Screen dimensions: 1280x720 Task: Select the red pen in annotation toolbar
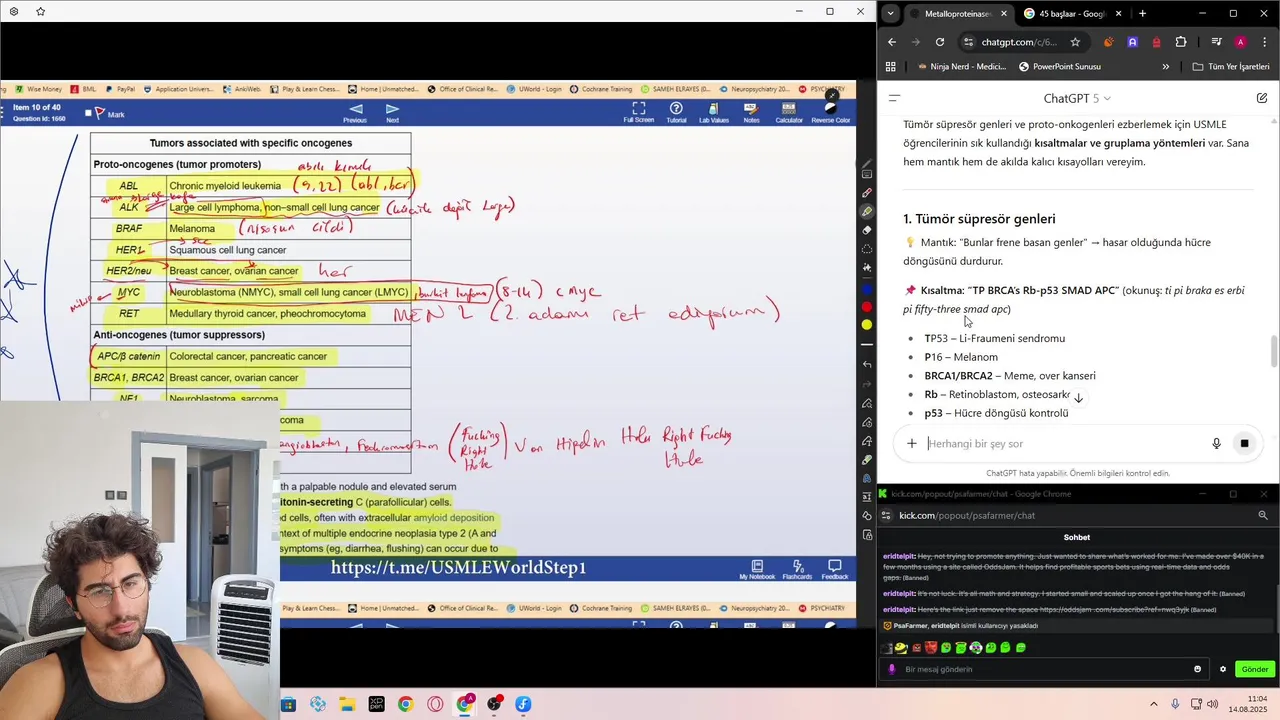click(867, 193)
